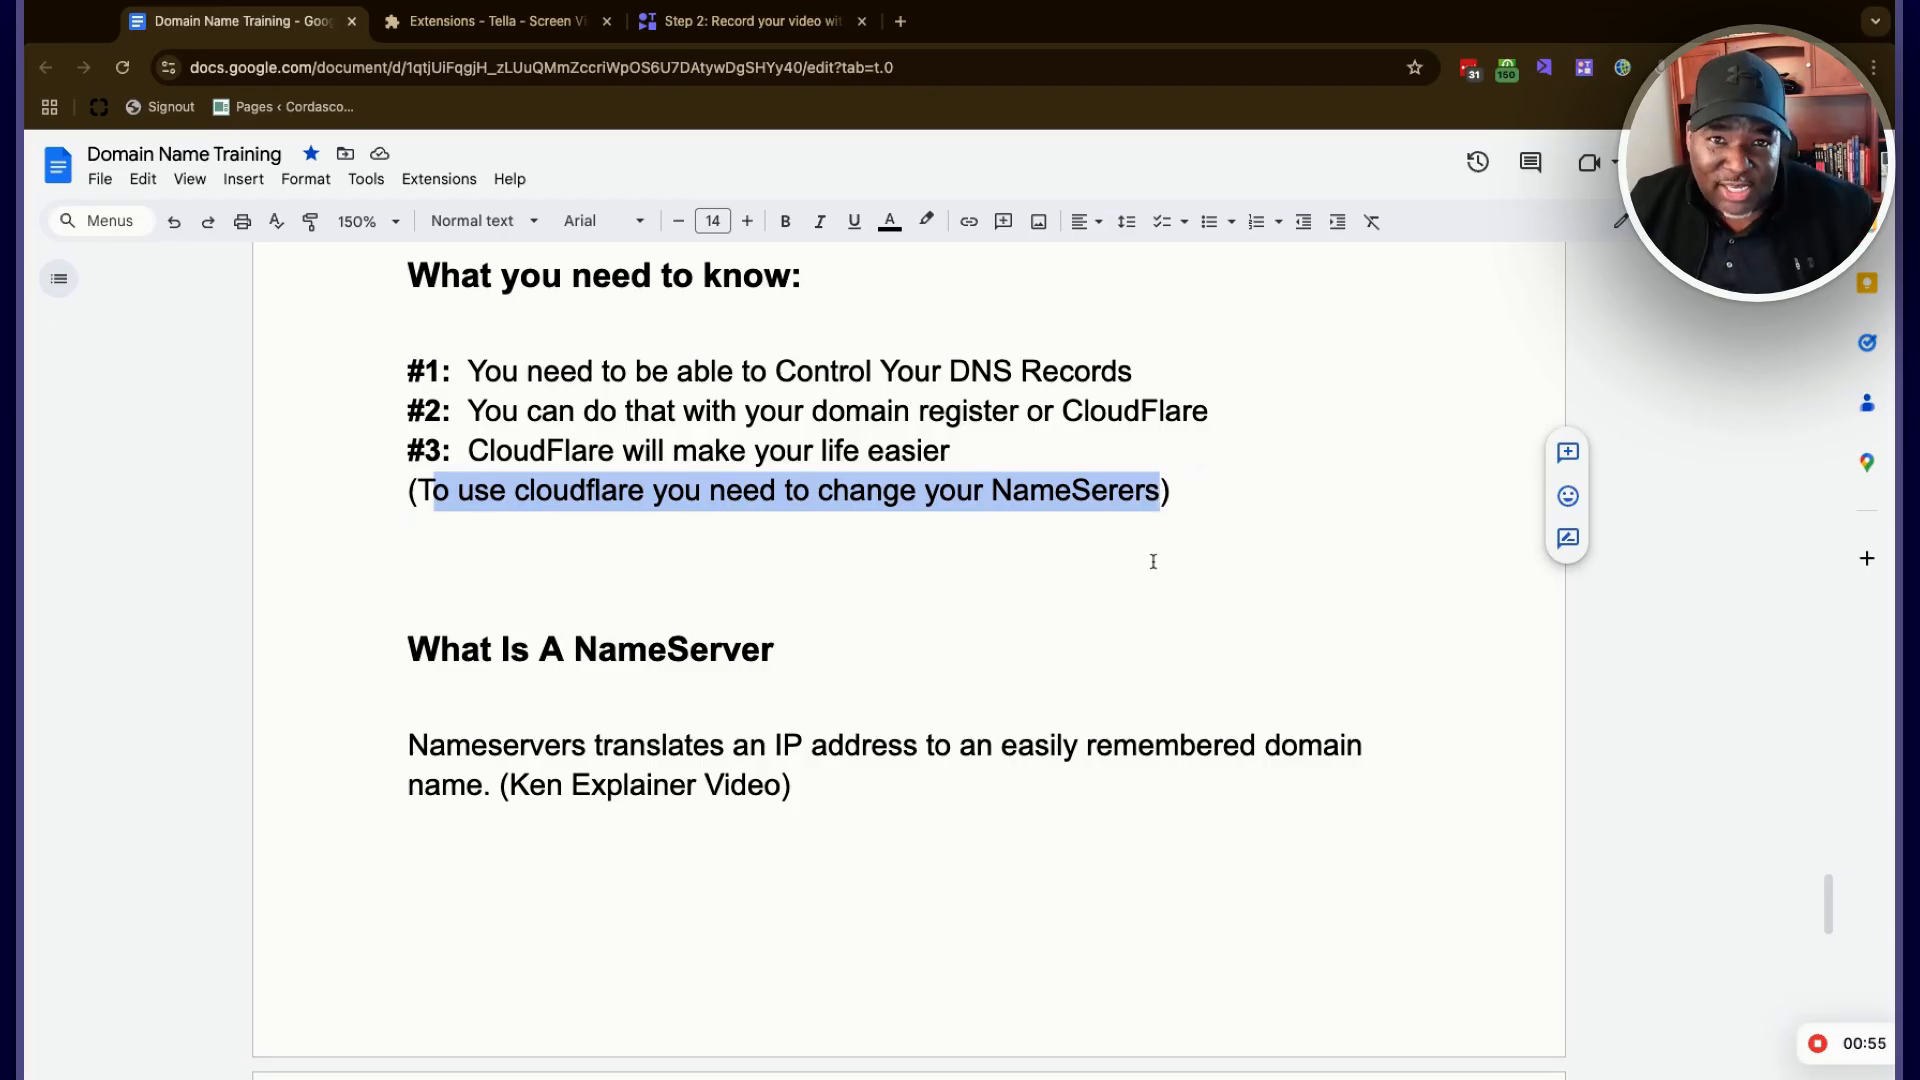Switch to Extensions - Tella tab
Screen dimensions: 1920x1080
tap(497, 21)
